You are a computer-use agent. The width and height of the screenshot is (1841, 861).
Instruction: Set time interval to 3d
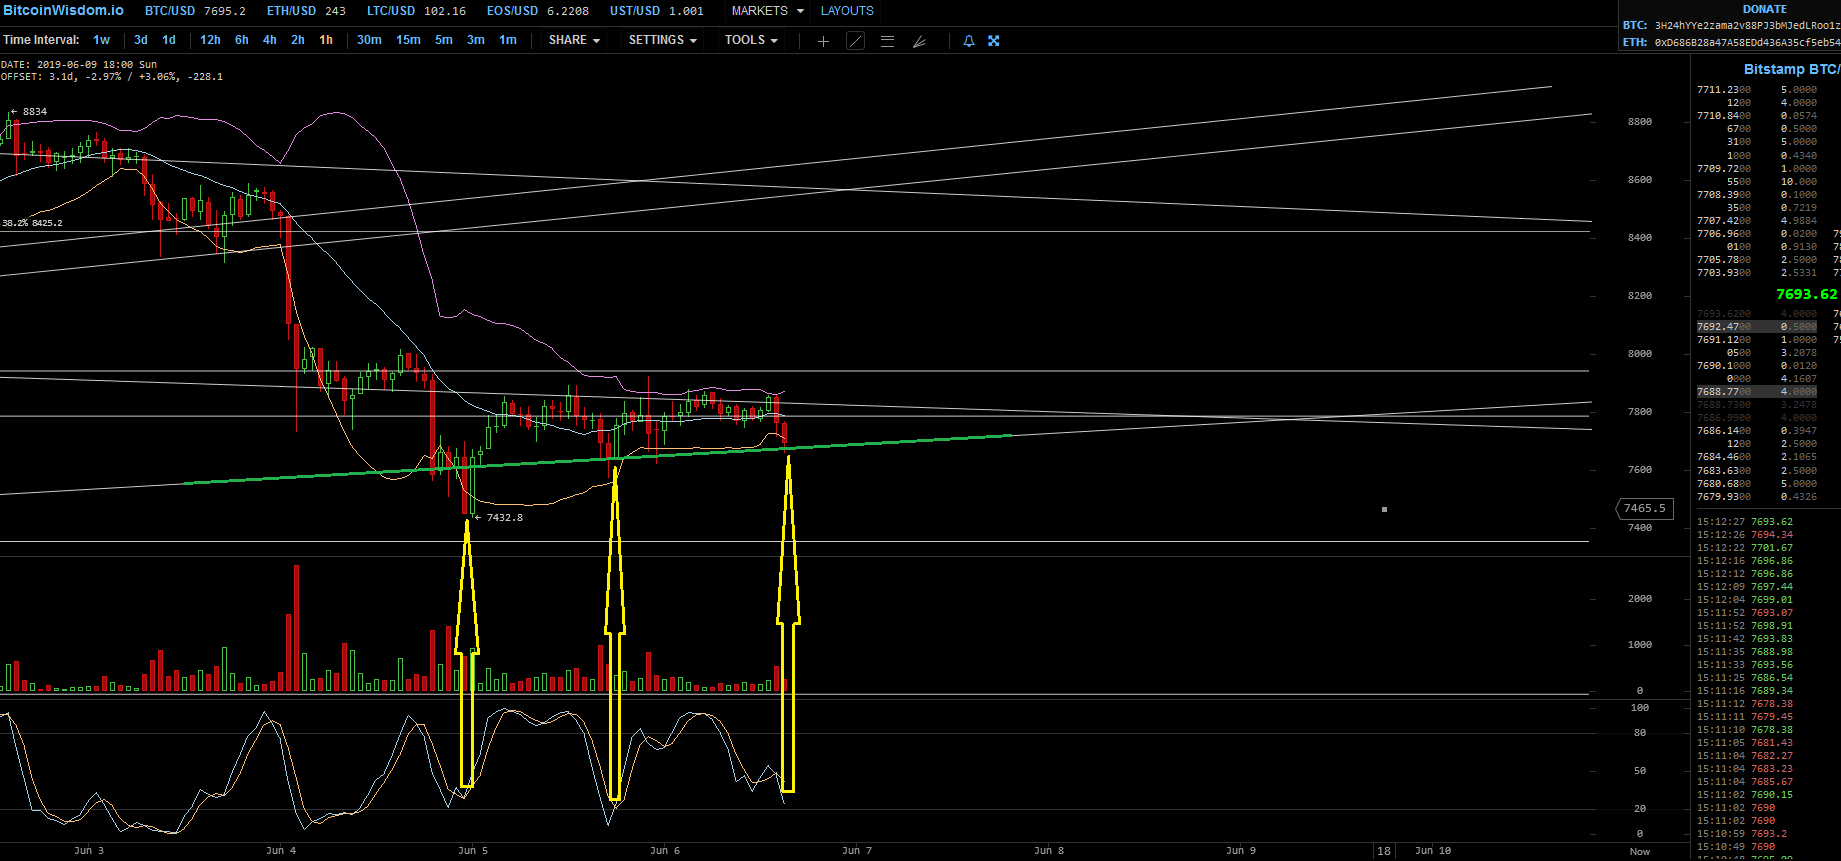click(141, 40)
